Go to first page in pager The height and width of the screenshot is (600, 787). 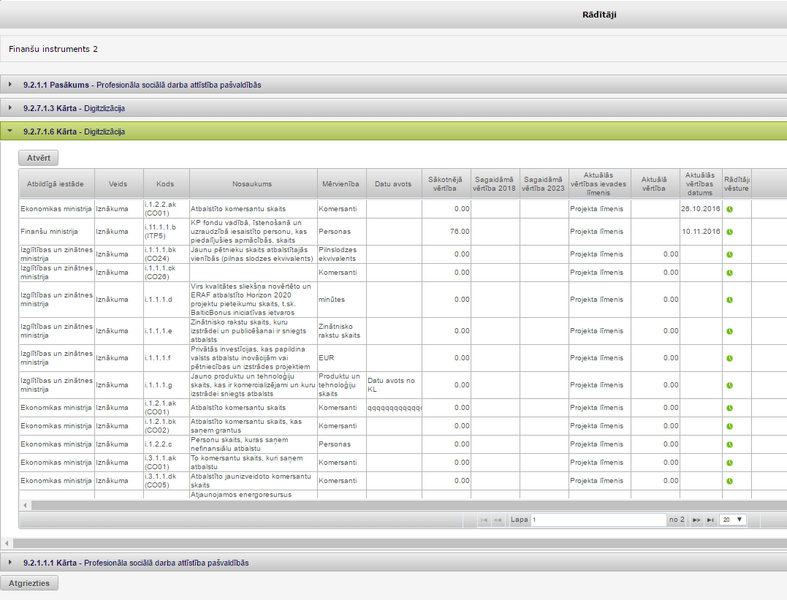pos(484,520)
